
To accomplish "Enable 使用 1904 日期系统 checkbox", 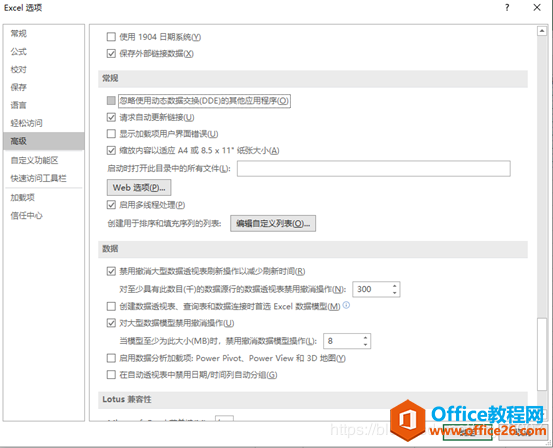I will click(111, 37).
